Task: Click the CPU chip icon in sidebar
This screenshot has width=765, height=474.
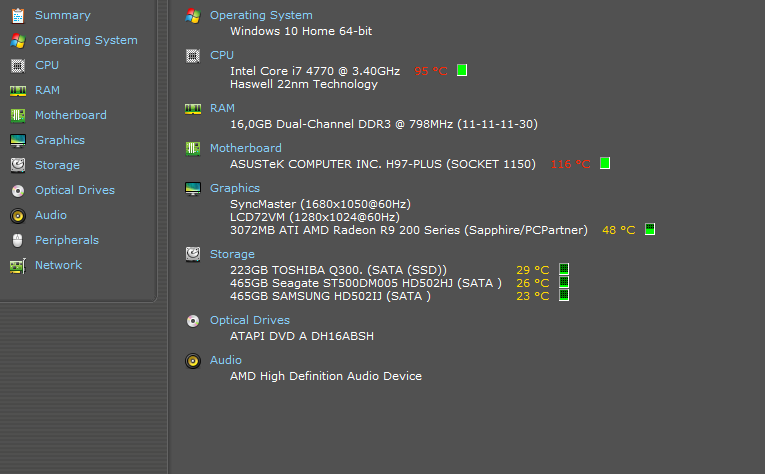Action: click(18, 65)
